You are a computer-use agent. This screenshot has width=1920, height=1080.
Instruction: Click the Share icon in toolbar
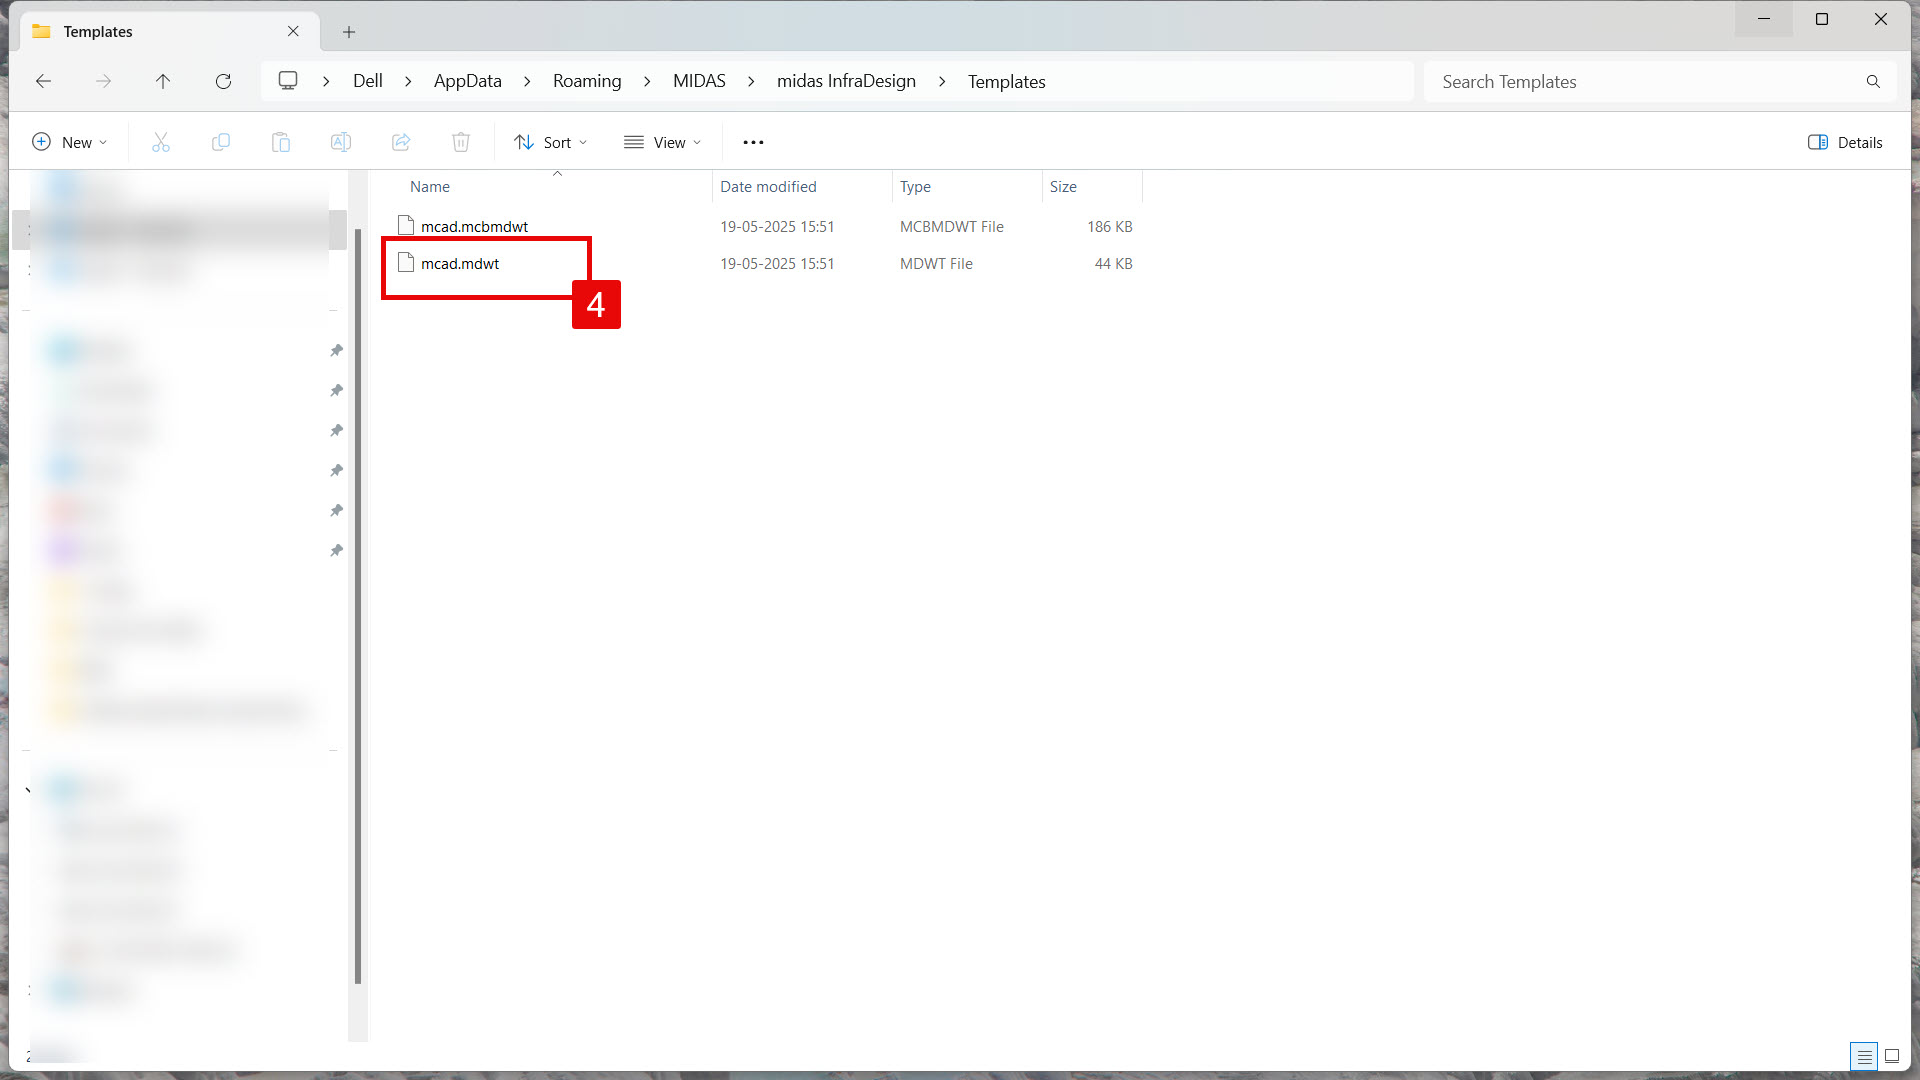(401, 142)
